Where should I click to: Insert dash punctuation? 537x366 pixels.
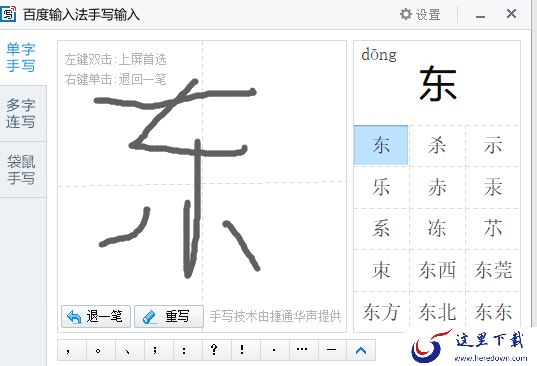(332, 350)
